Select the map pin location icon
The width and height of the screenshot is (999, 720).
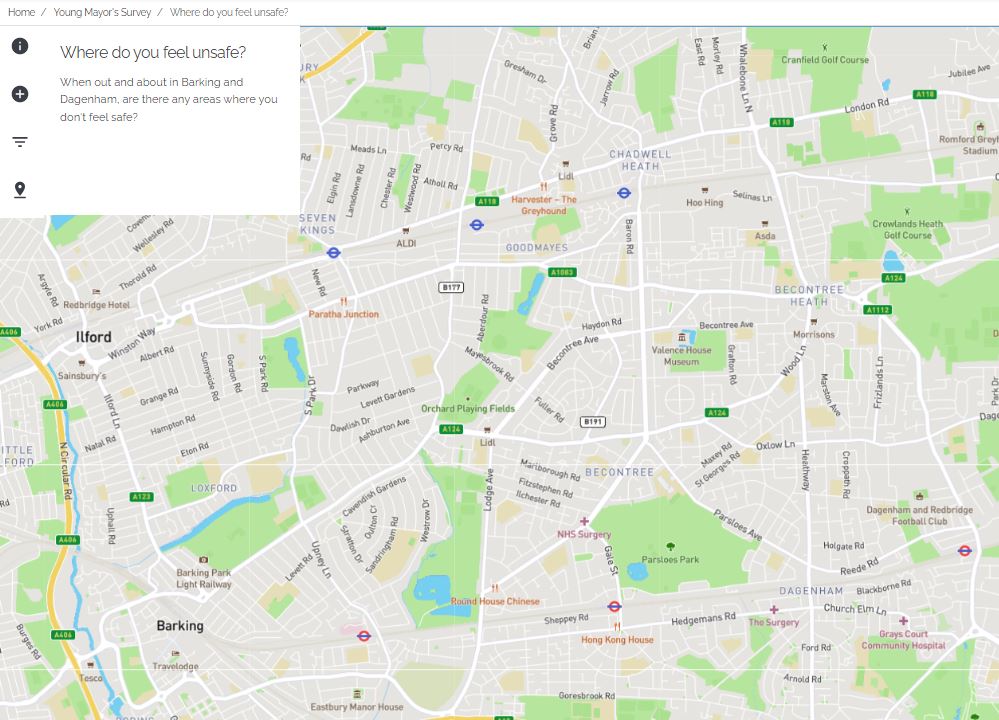coord(20,190)
